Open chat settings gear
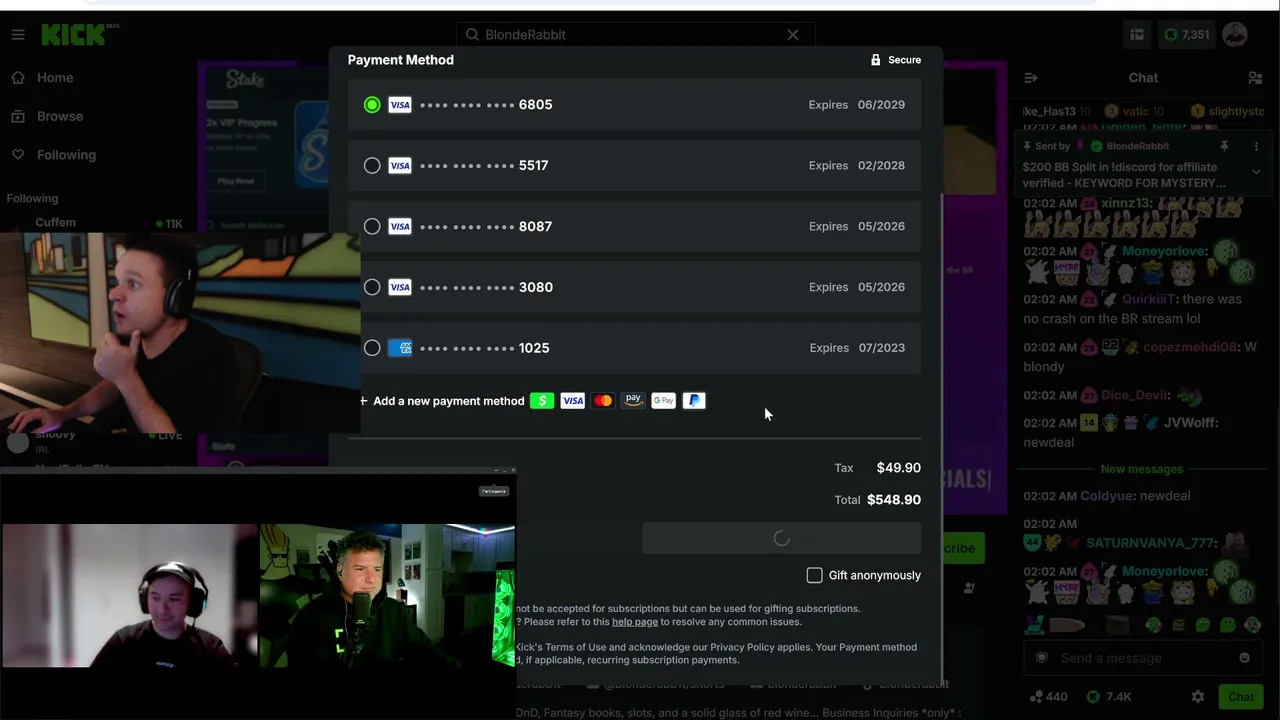The image size is (1280, 720). [x=1198, y=697]
